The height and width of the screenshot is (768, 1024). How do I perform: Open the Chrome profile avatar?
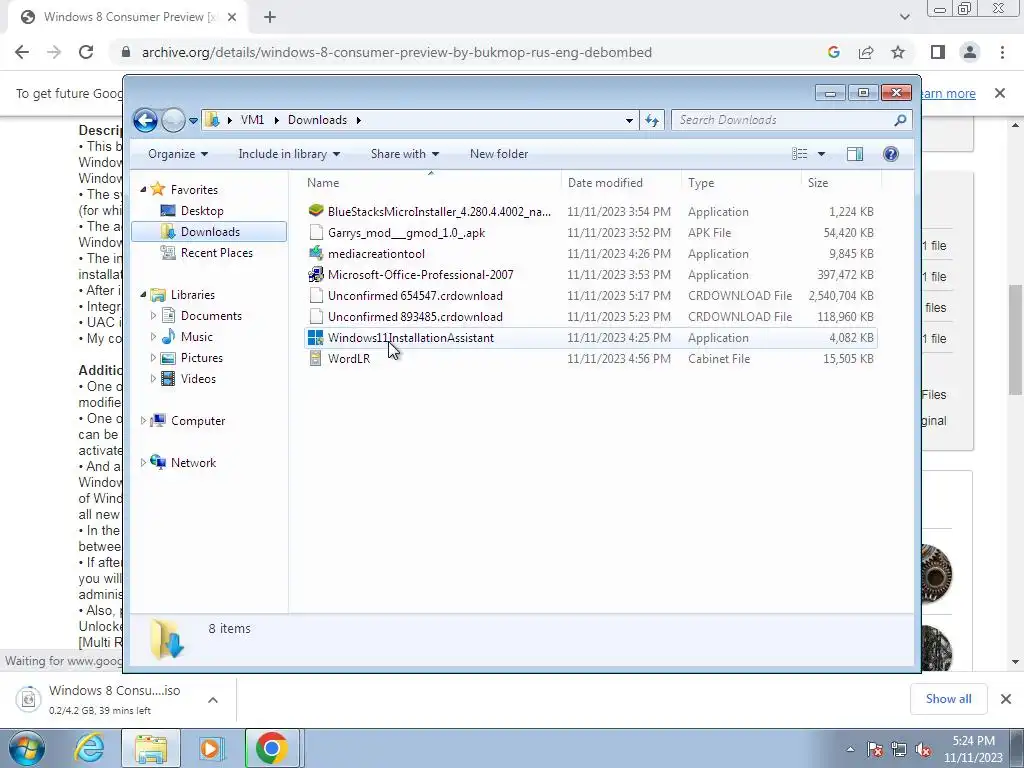point(970,52)
